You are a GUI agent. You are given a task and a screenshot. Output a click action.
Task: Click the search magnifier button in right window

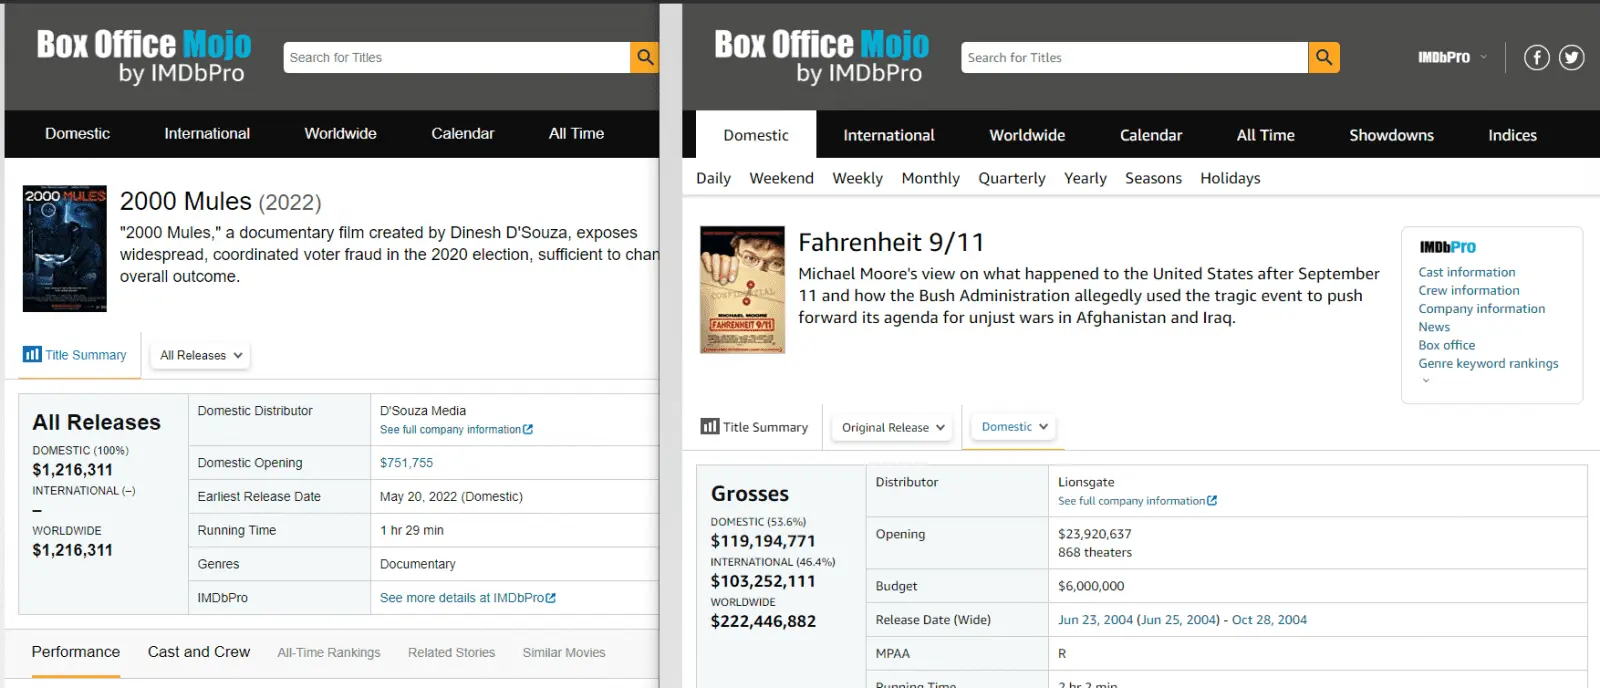(x=1323, y=58)
